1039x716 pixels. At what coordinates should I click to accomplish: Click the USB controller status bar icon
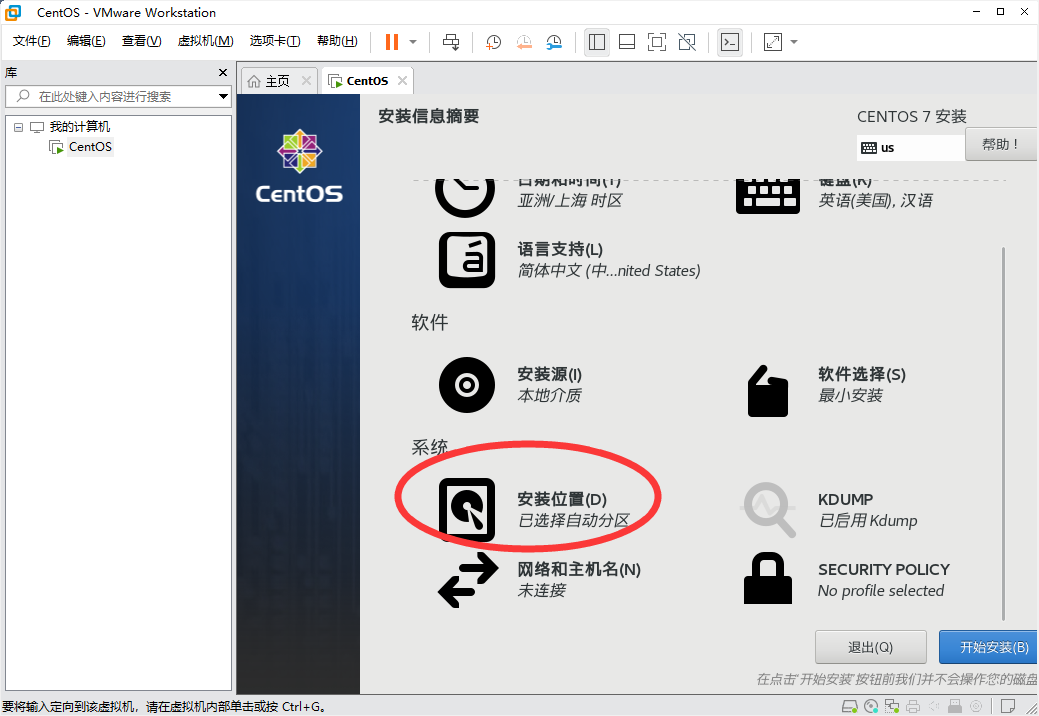(955, 707)
